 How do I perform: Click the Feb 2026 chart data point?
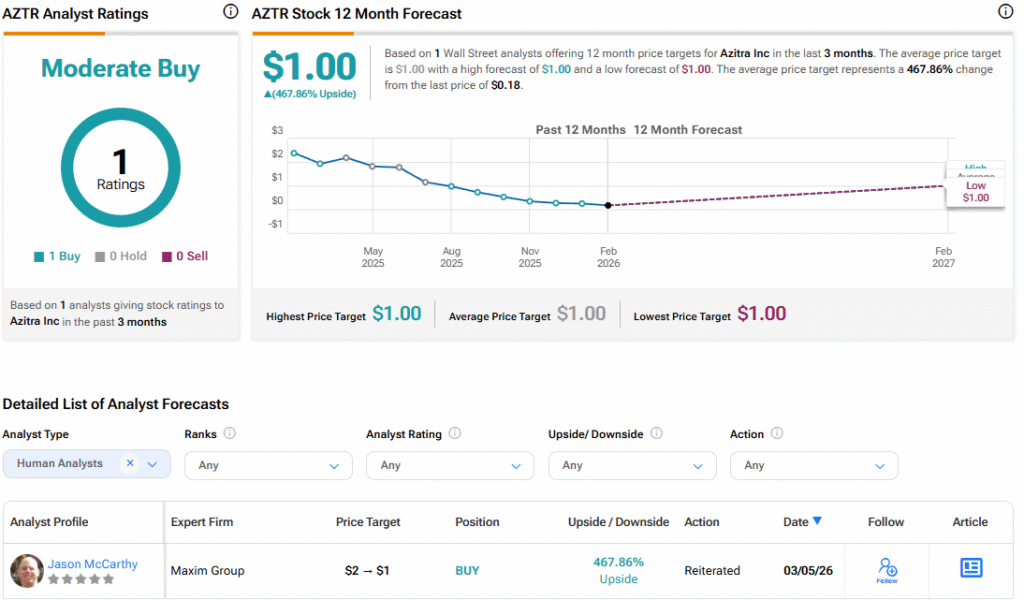click(x=608, y=205)
